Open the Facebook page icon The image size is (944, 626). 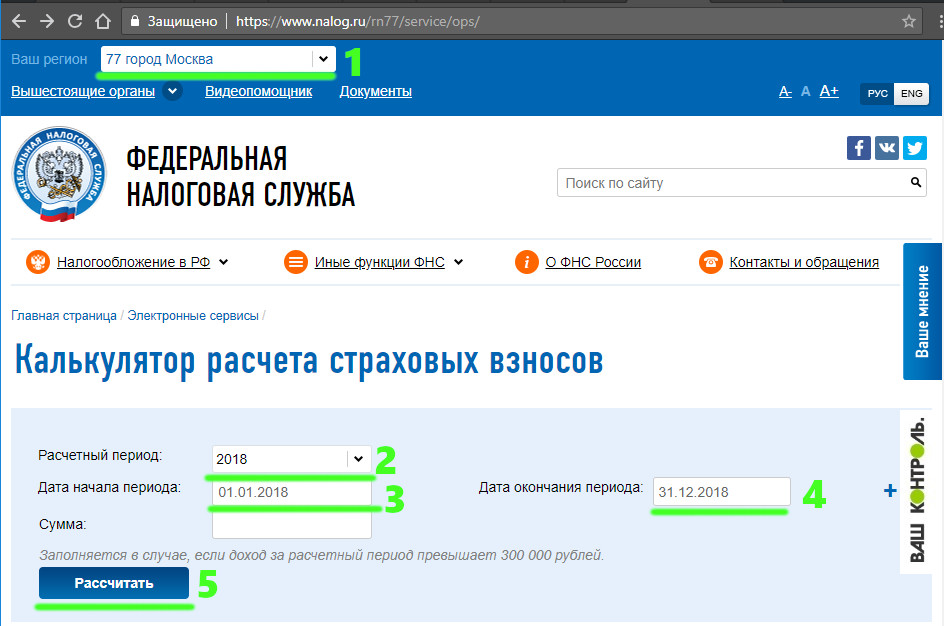[x=858, y=148]
